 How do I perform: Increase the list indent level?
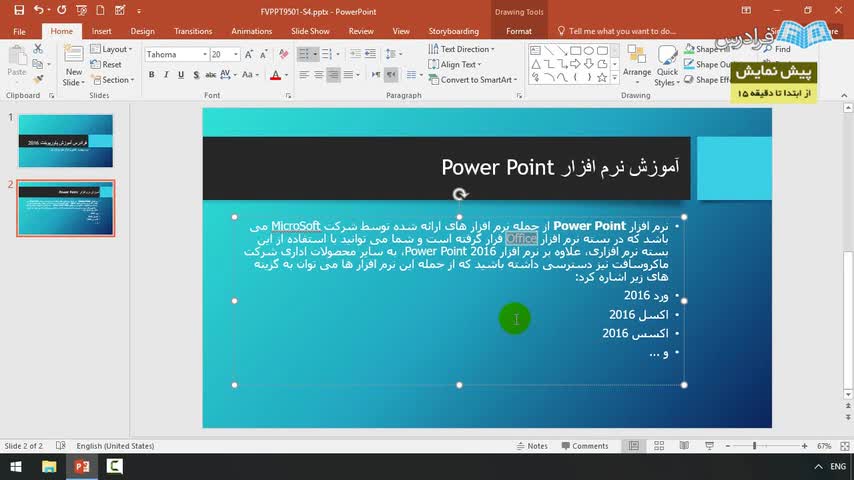coord(370,54)
